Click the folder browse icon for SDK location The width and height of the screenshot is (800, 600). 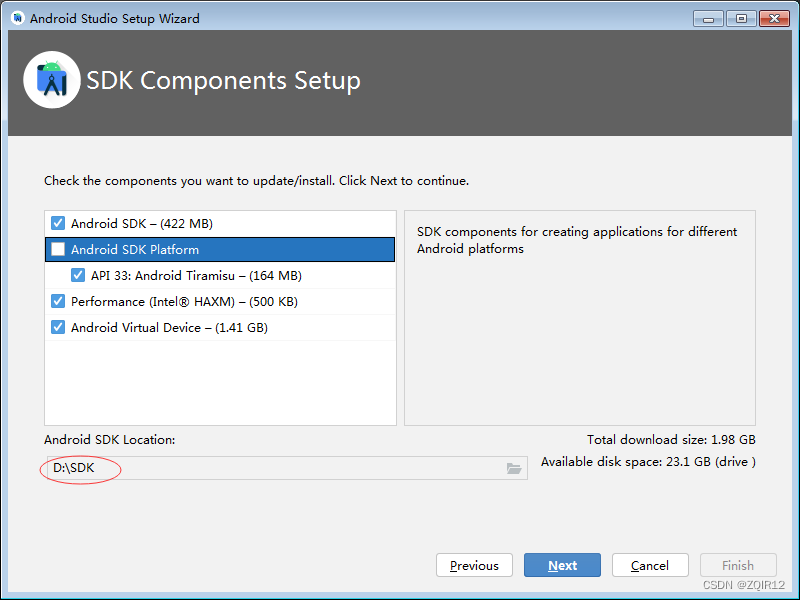(514, 468)
